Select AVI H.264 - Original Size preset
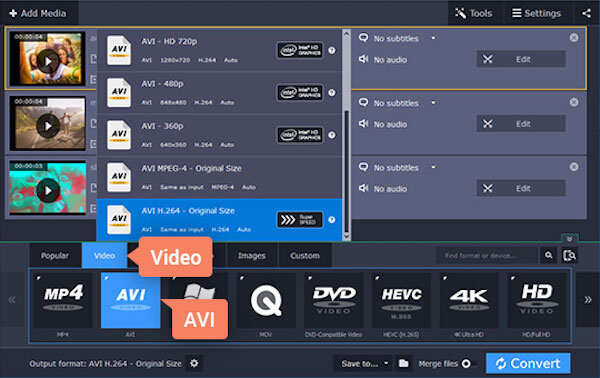The image size is (600, 378). click(219, 220)
